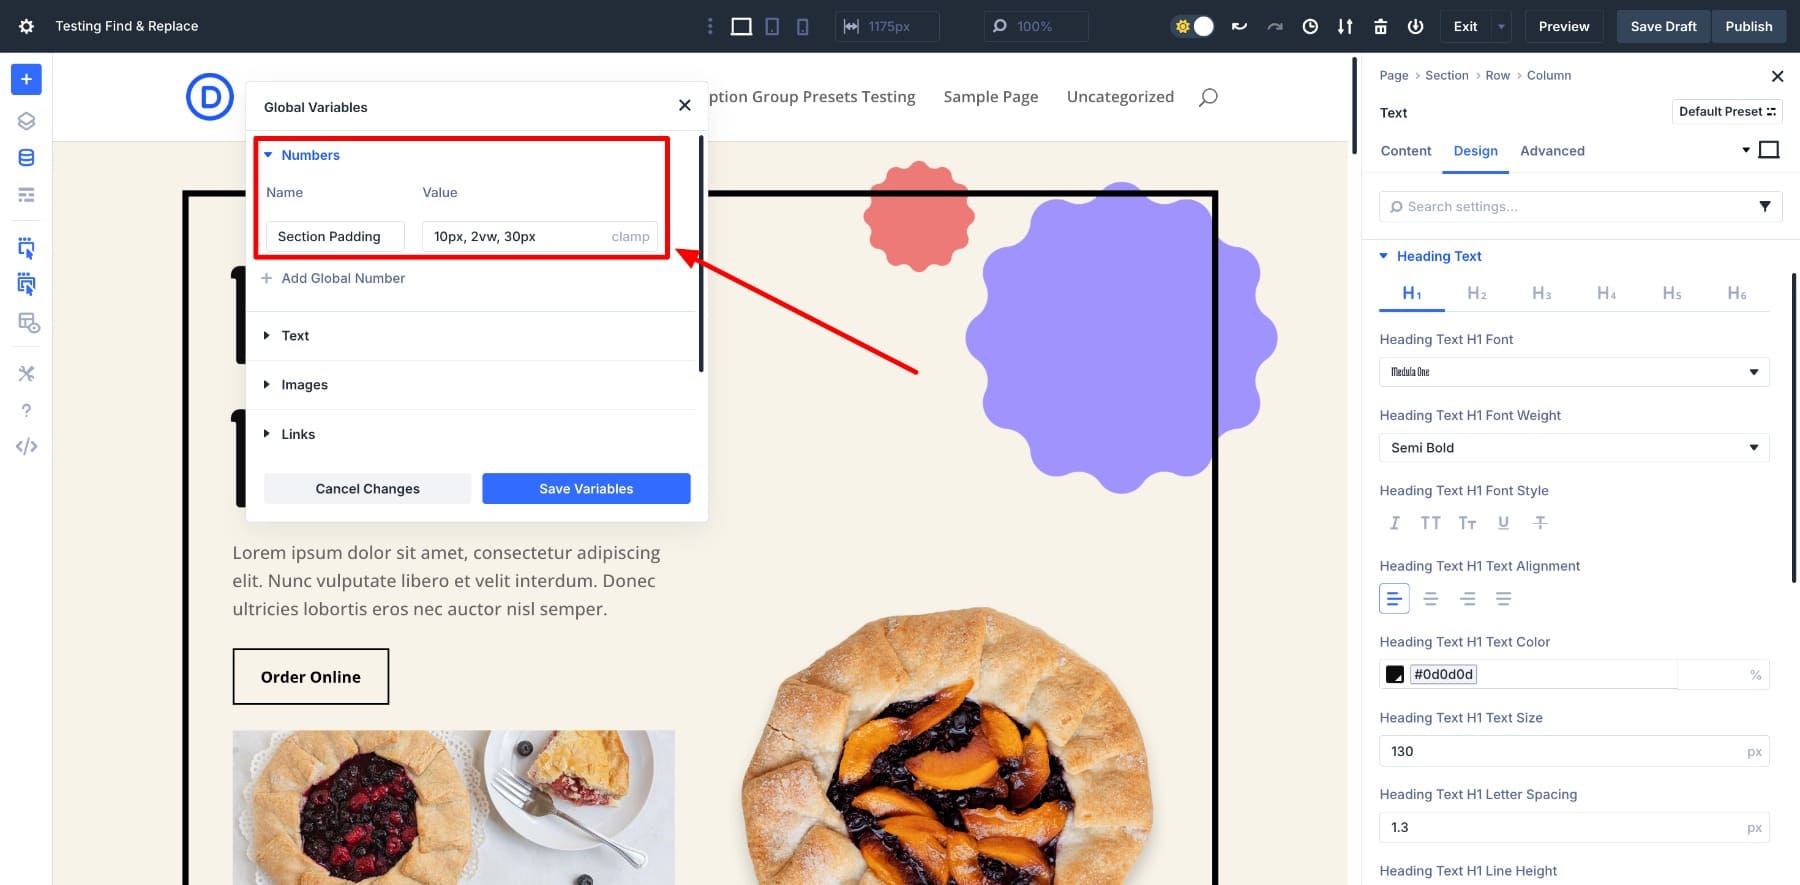Undo the last change
The width and height of the screenshot is (1800, 885).
(x=1239, y=26)
